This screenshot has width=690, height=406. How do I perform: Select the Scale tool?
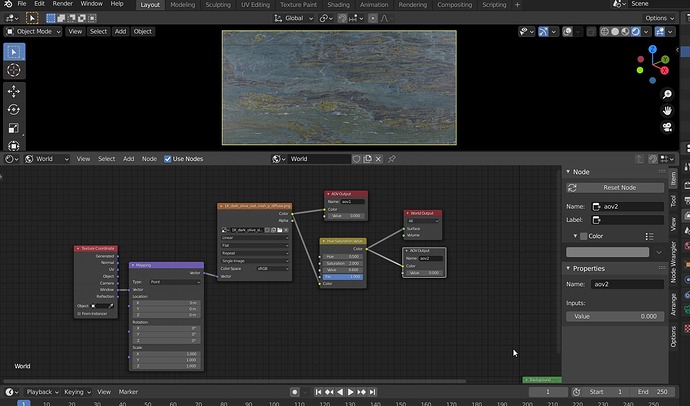click(x=14, y=128)
